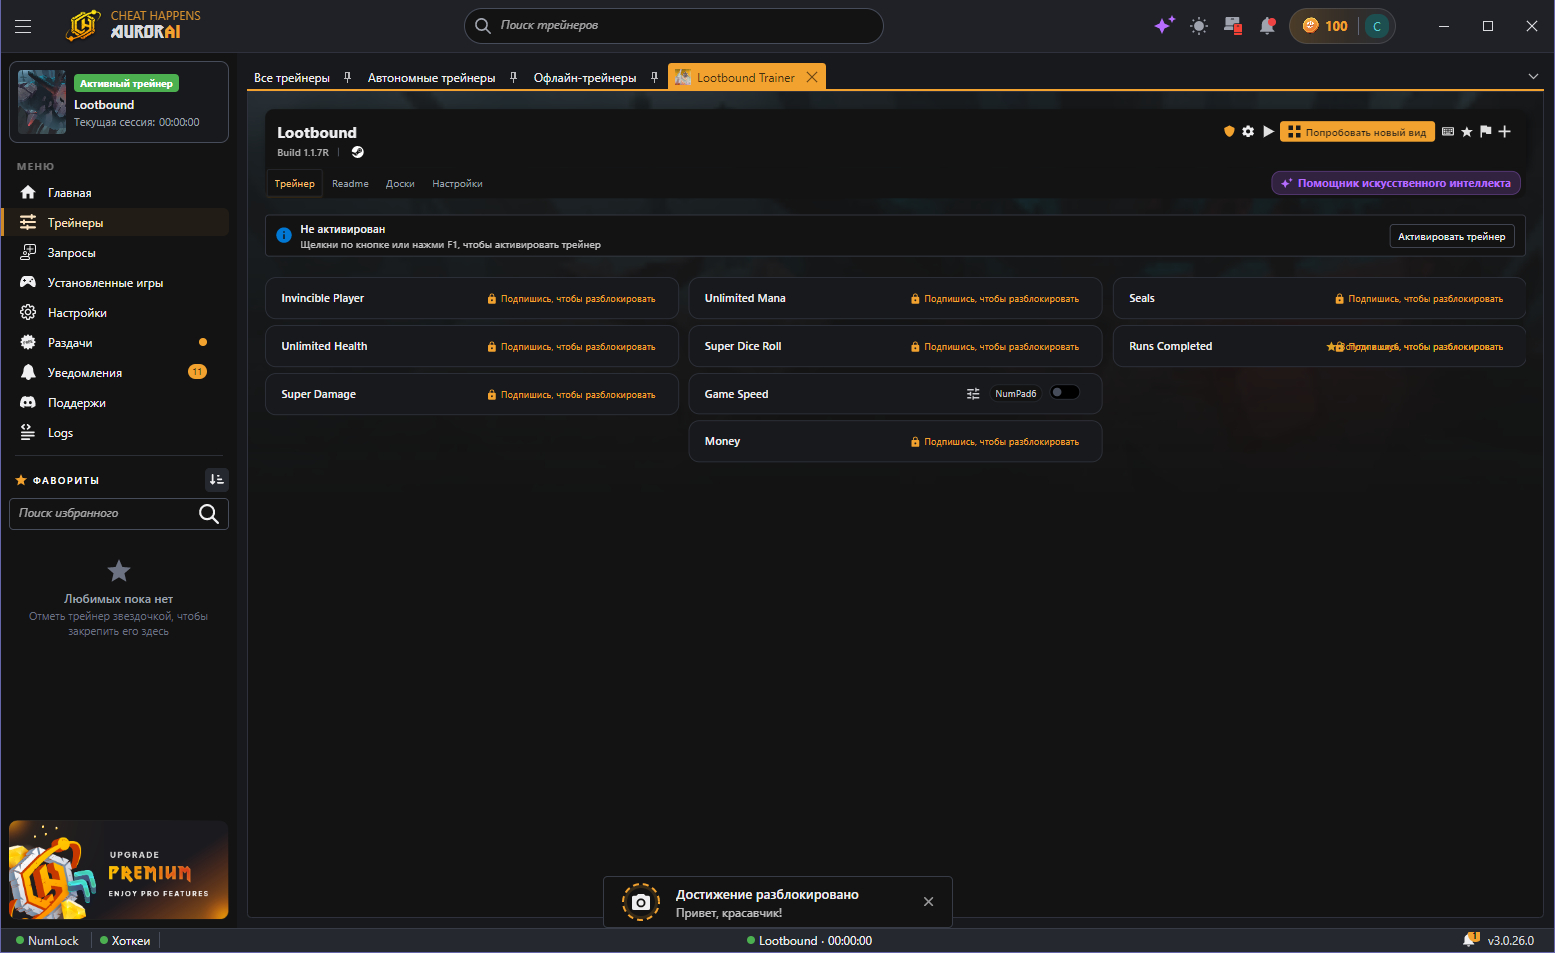Toggle the Game Speed switch
Viewport: 1555px width, 953px height.
click(x=1064, y=393)
